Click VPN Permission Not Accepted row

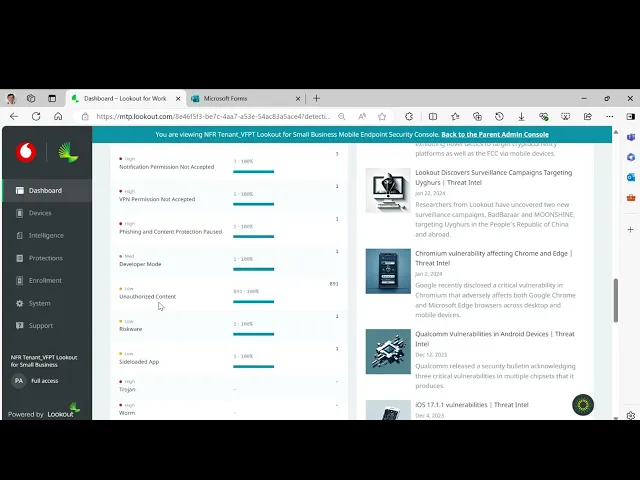pyautogui.click(x=229, y=196)
